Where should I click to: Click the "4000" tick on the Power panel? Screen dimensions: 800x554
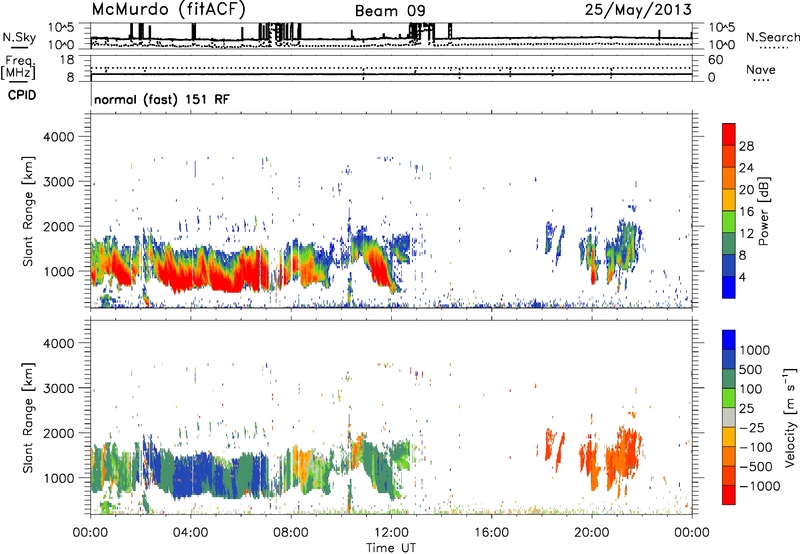point(59,137)
